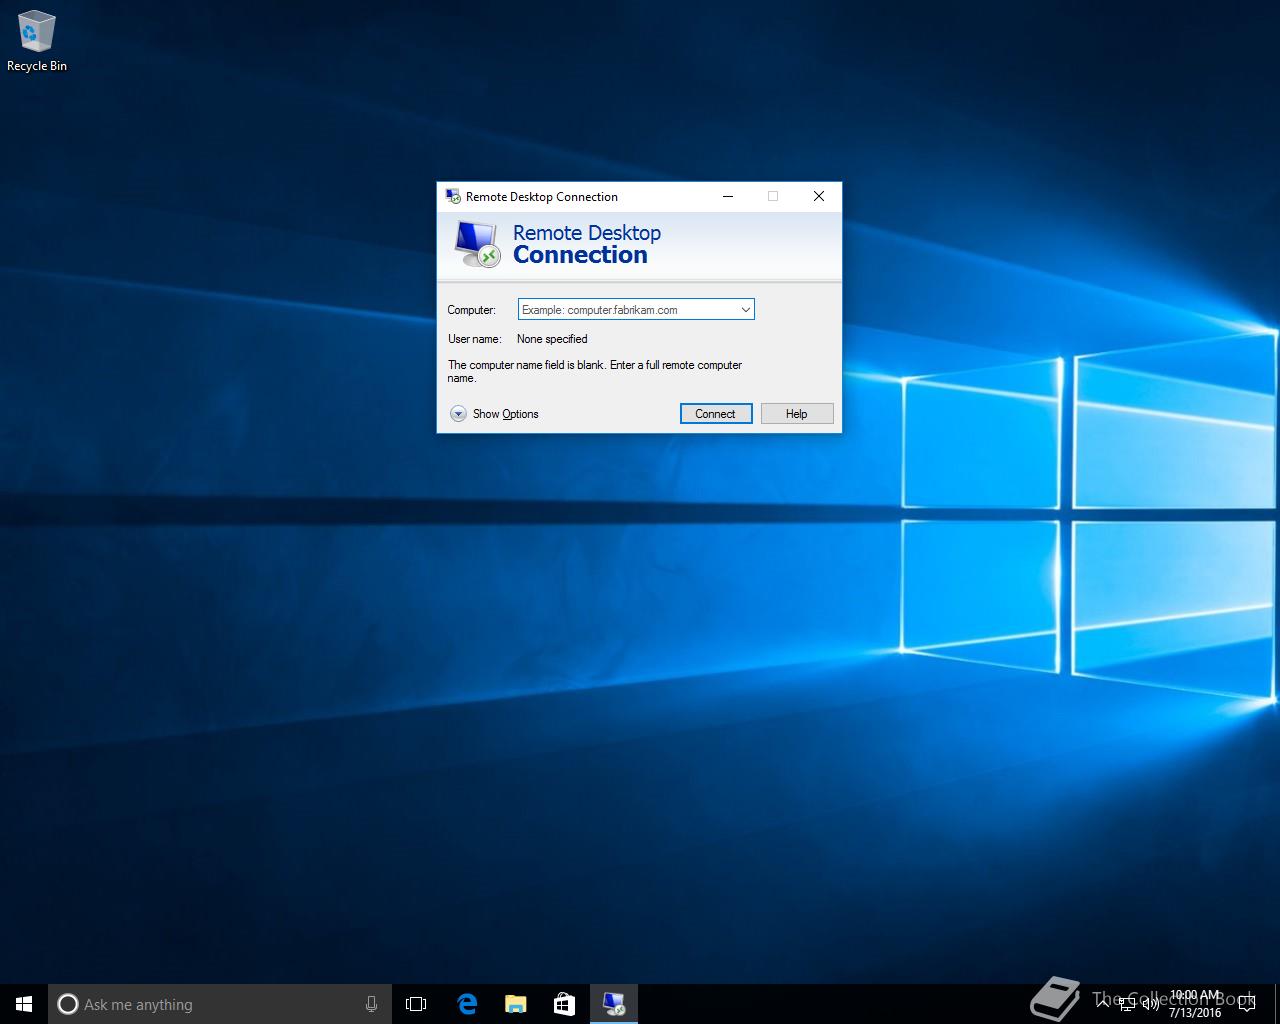Open File Explorer from the taskbar

[515, 1004]
